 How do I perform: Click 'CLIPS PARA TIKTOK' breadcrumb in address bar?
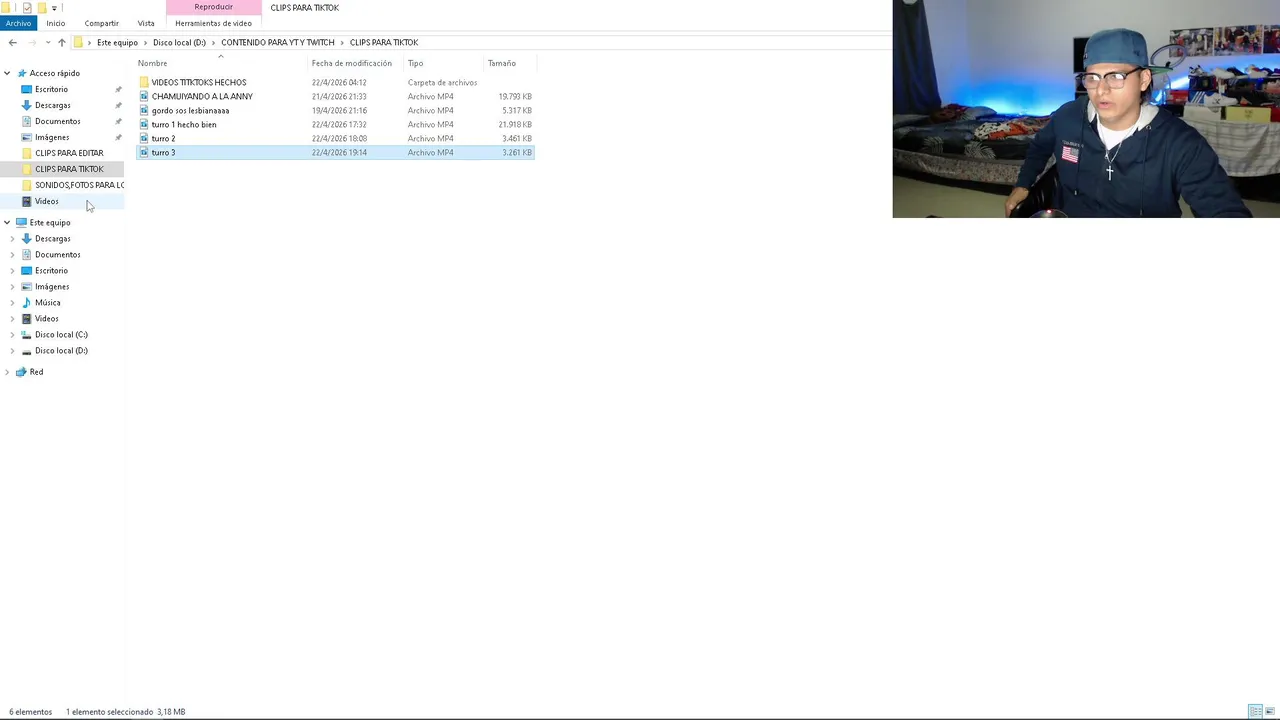click(384, 42)
